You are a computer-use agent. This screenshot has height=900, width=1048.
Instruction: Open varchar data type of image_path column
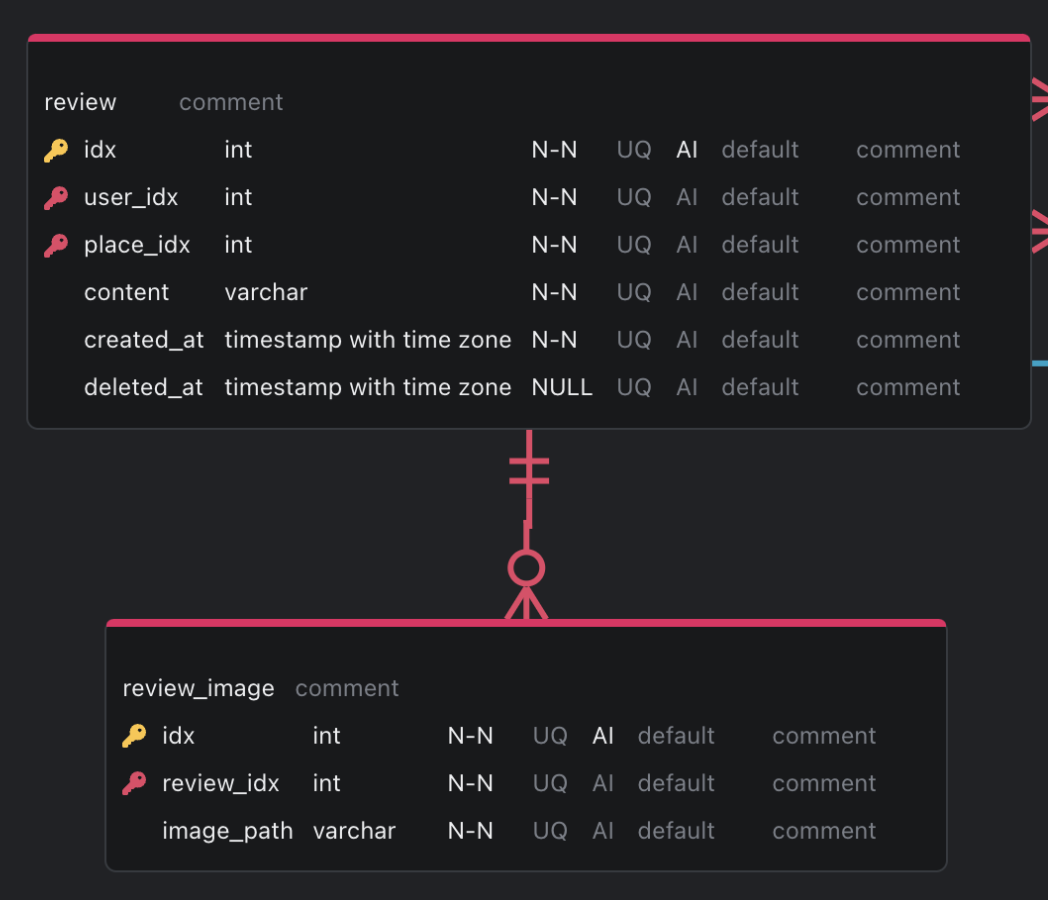point(354,831)
